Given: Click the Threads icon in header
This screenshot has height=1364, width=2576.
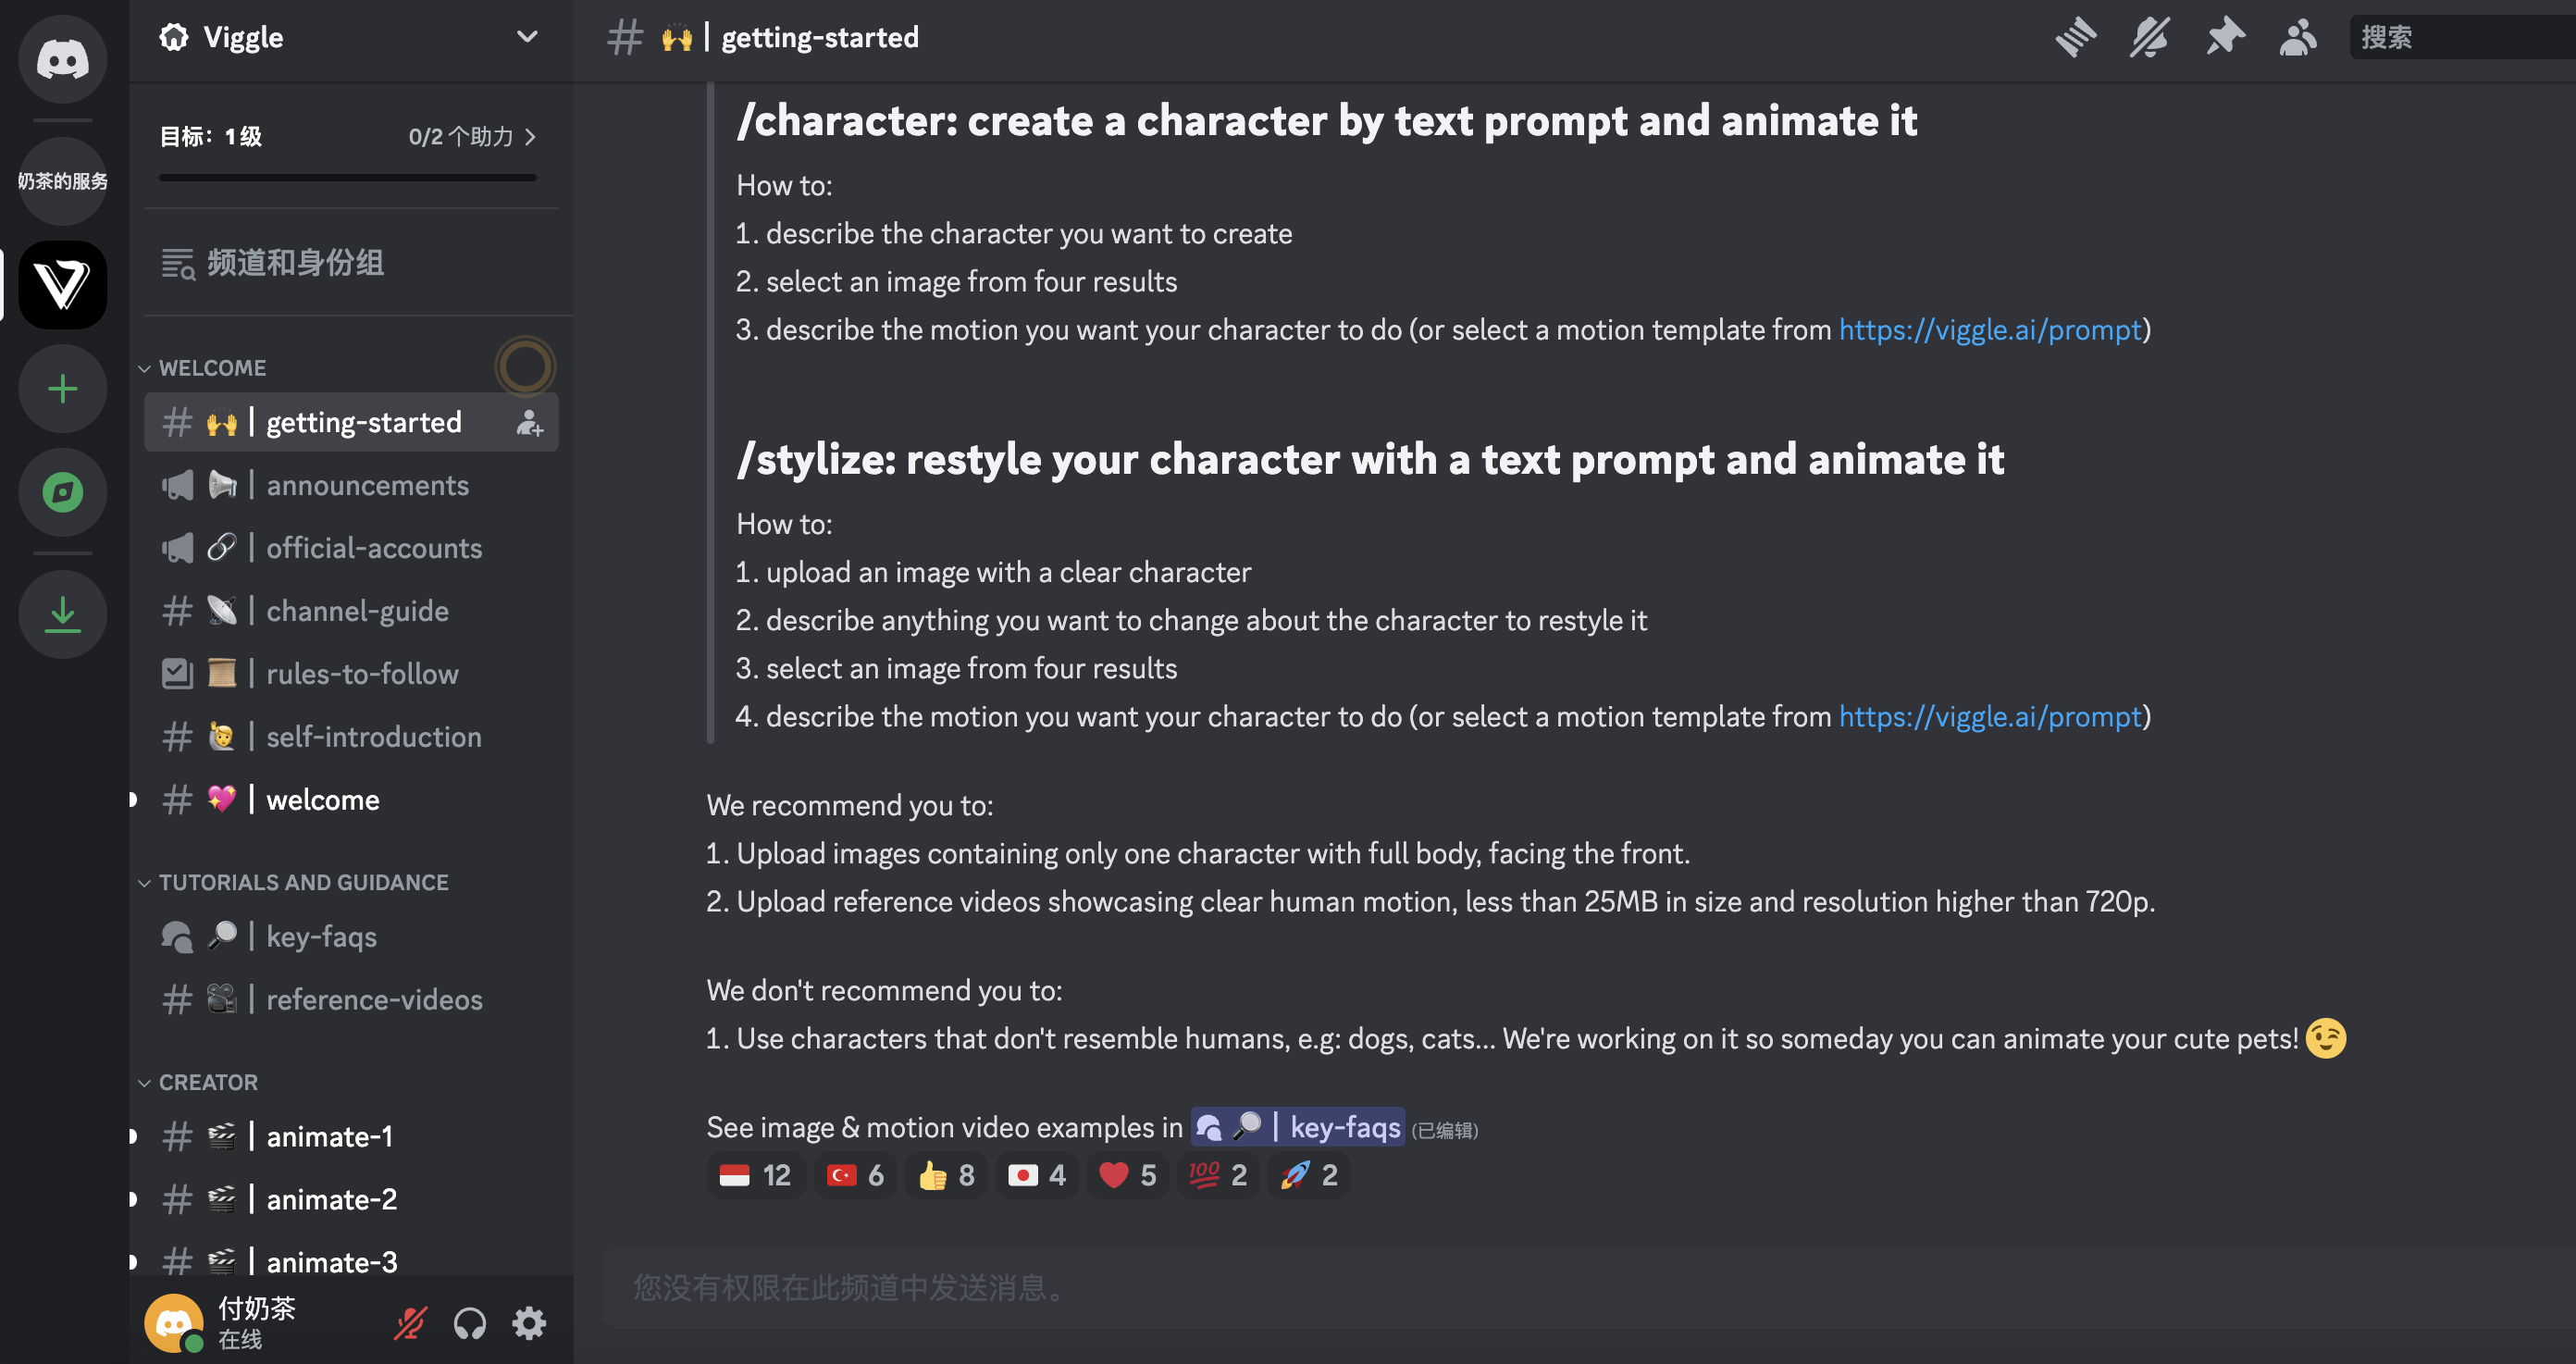Looking at the screenshot, I should [2075, 38].
